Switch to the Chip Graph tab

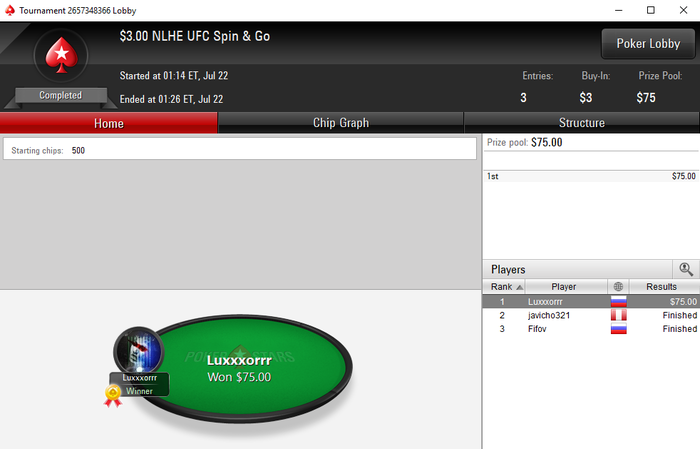341,123
